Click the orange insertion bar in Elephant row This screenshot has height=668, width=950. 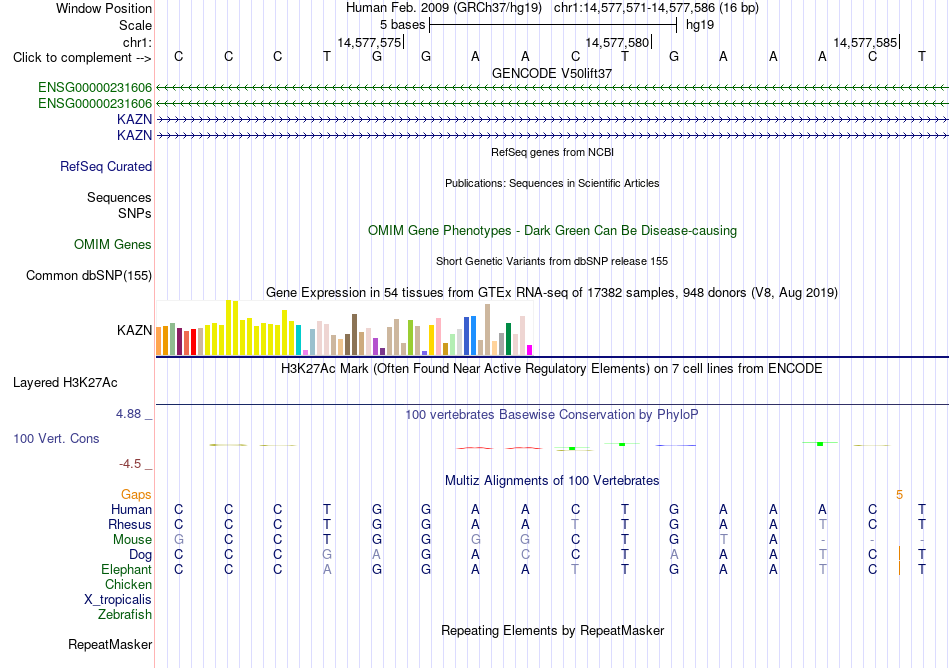point(900,569)
